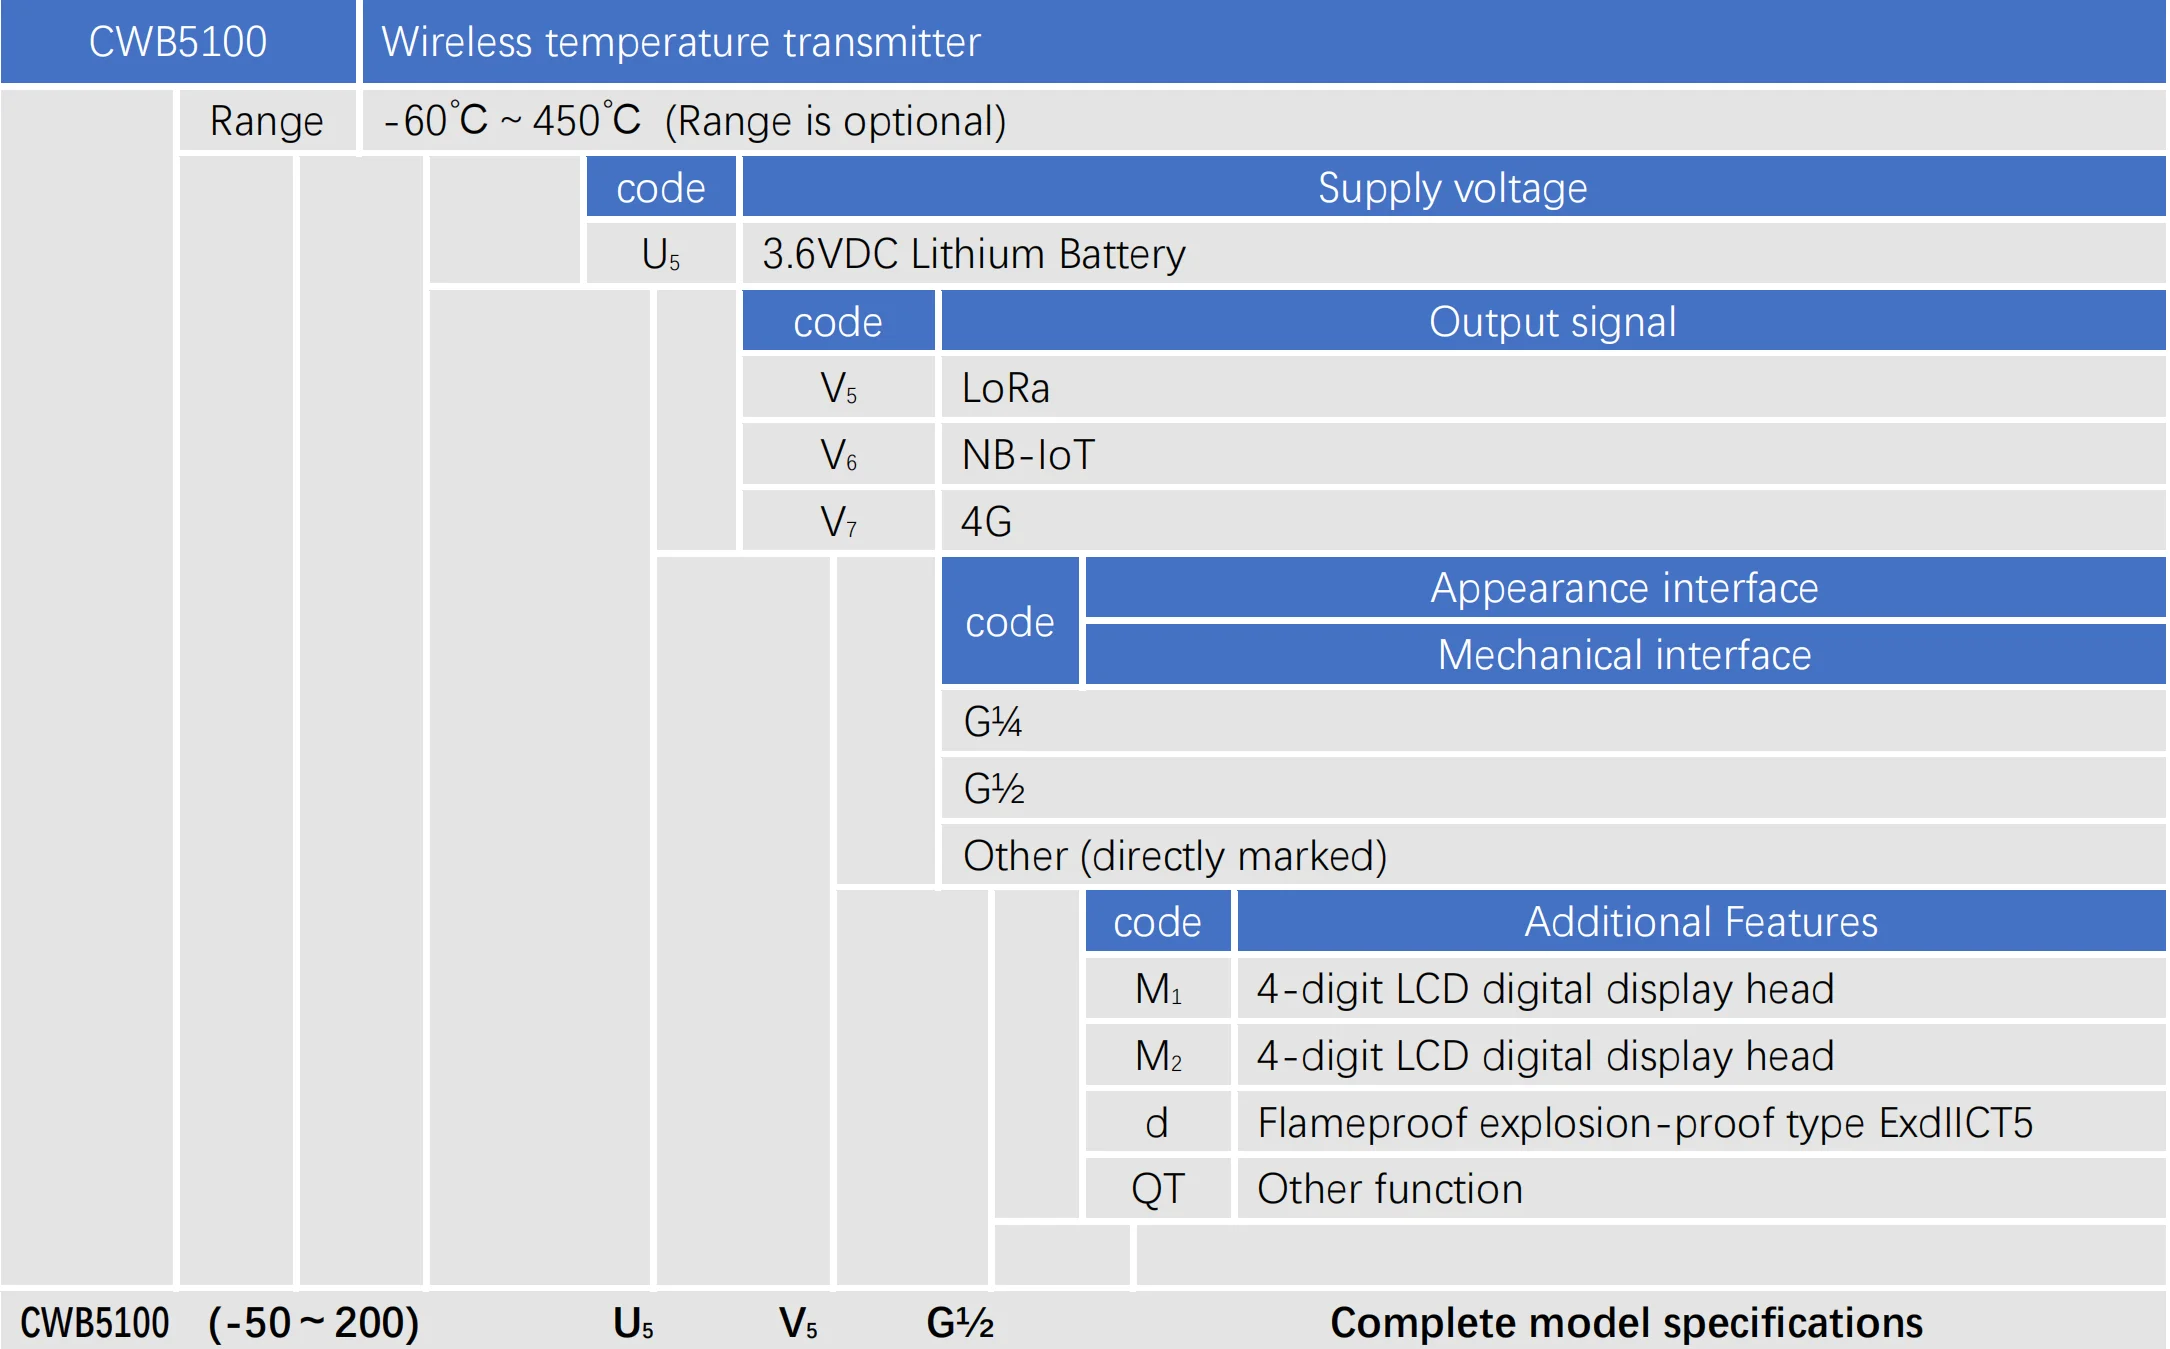Select the QT Other function row

tap(1389, 1189)
